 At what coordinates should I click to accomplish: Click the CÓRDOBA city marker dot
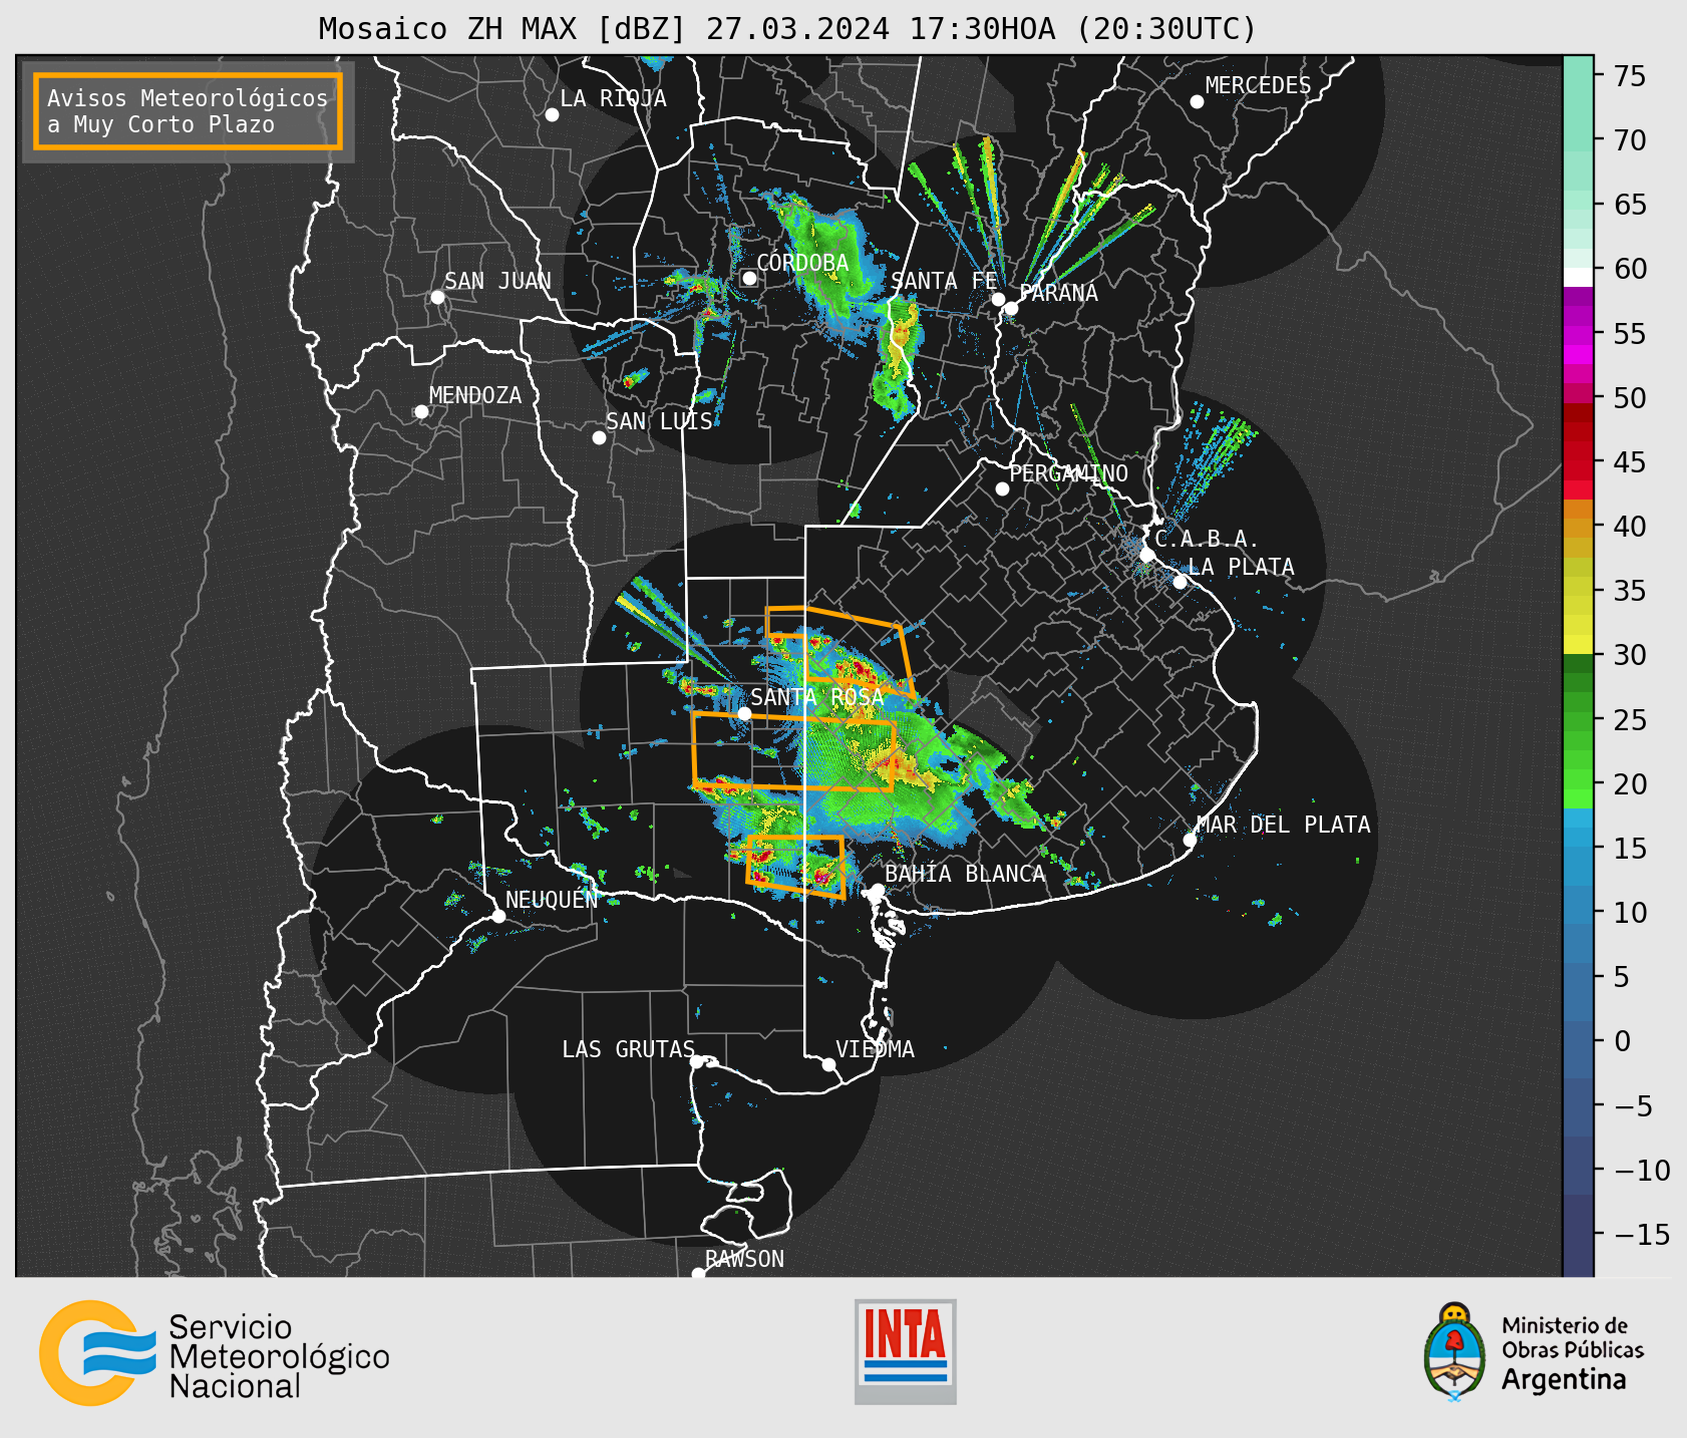pos(749,278)
